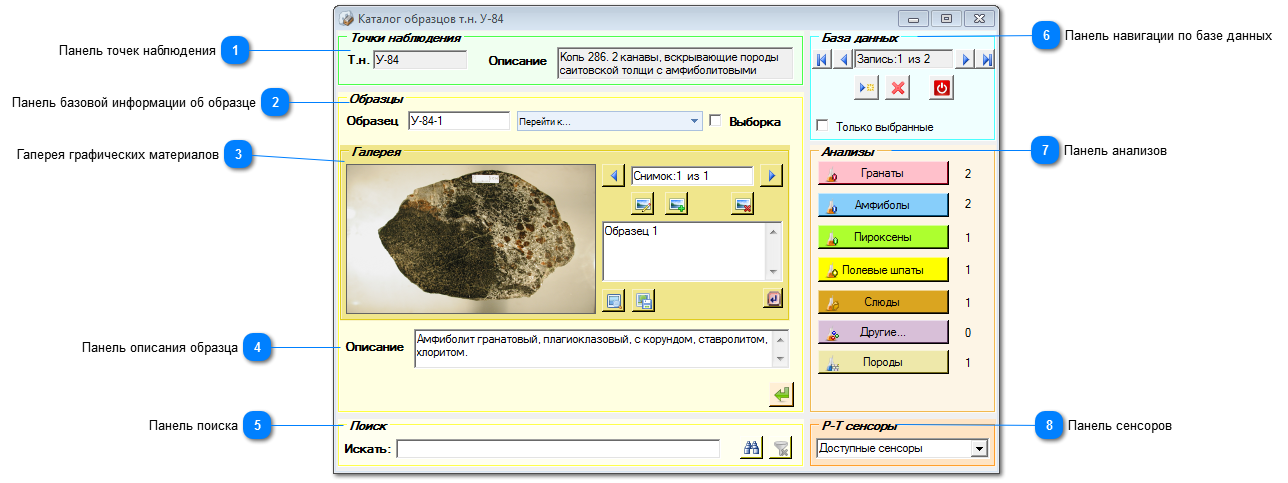Click the rock sample thumbnail

tap(470, 238)
